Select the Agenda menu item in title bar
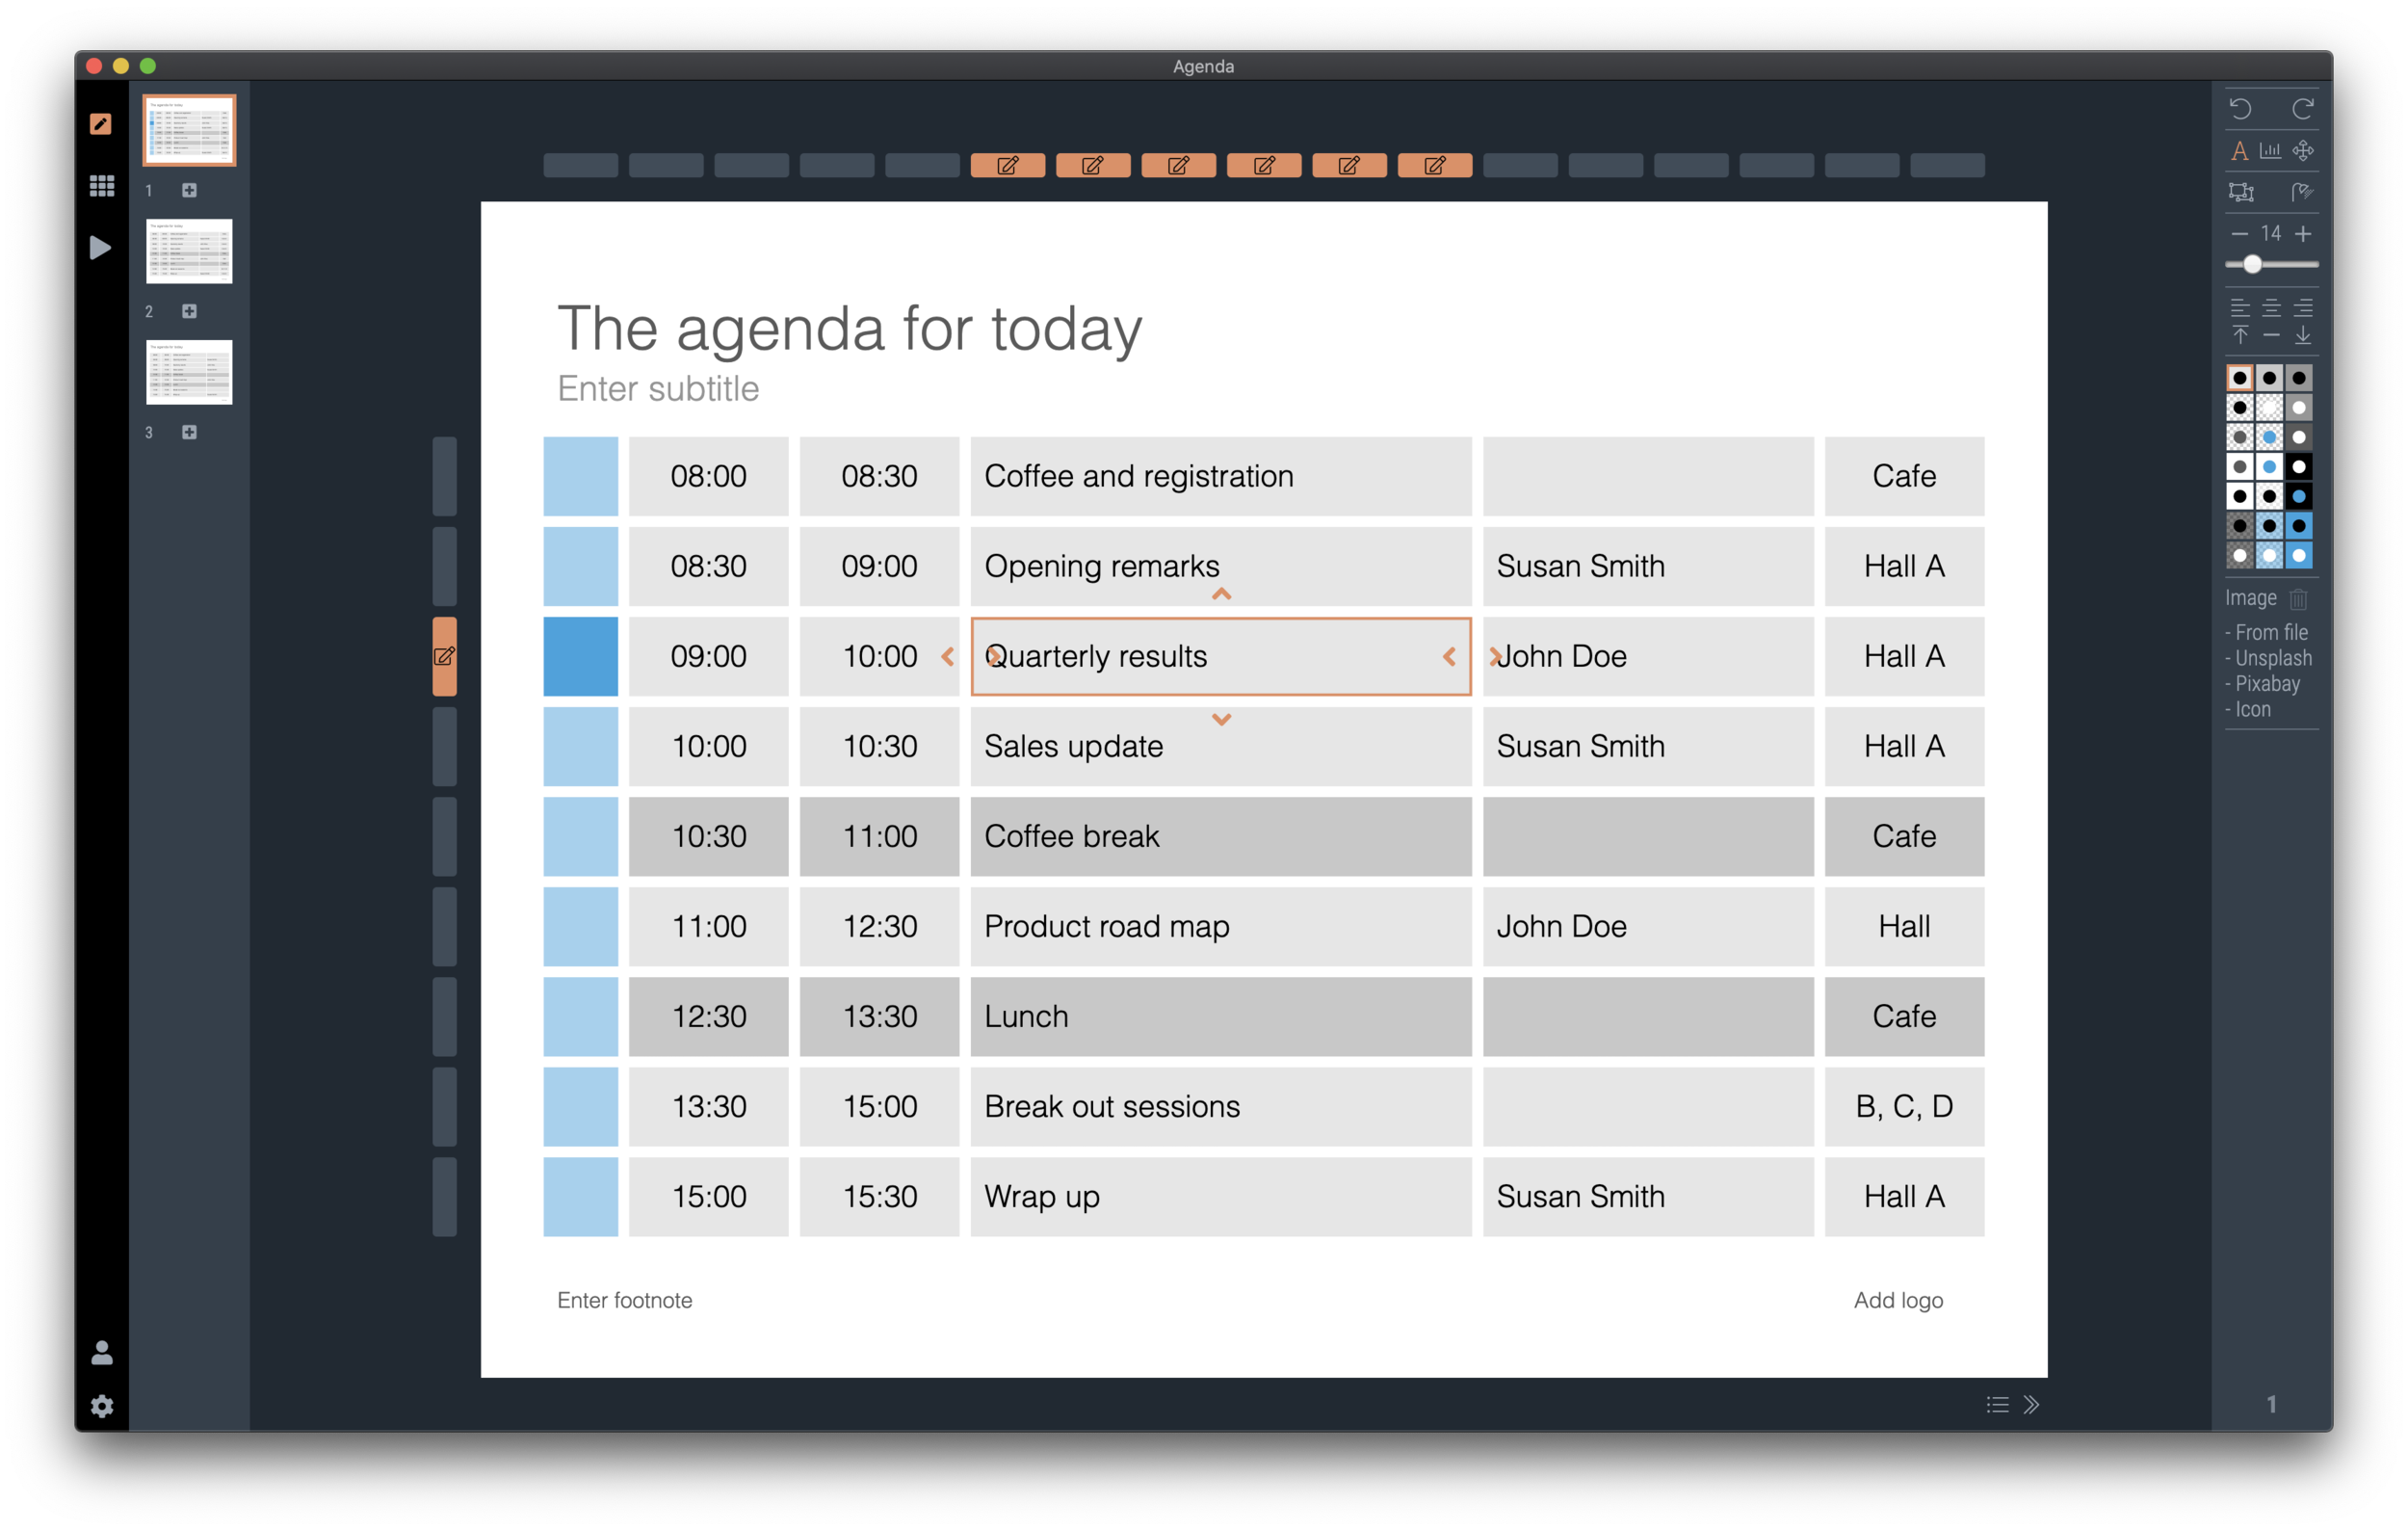This screenshot has height=1531, width=2408. 1202,65
